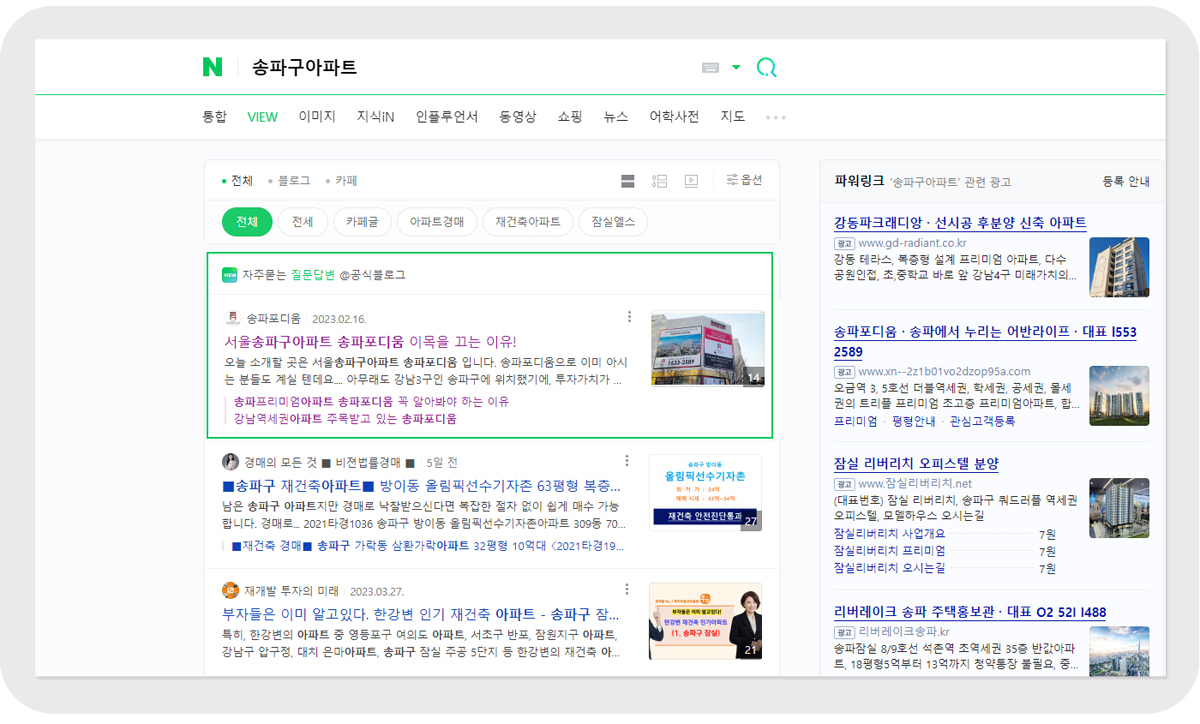Viewport: 1200px width, 724px height.
Task: Open the 한강변 인기 재건축 아파트 thumbnail
Action: [705, 621]
